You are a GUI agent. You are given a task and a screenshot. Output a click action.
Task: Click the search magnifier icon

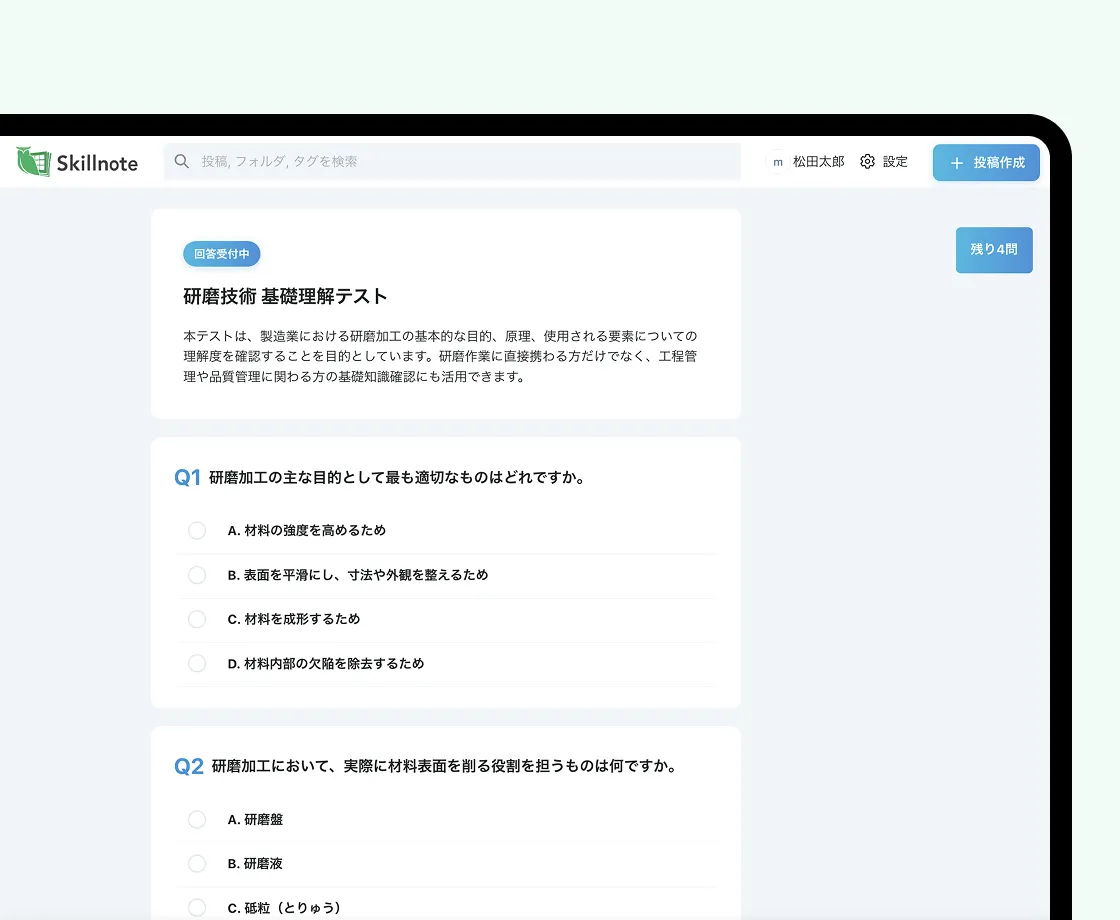click(x=182, y=161)
